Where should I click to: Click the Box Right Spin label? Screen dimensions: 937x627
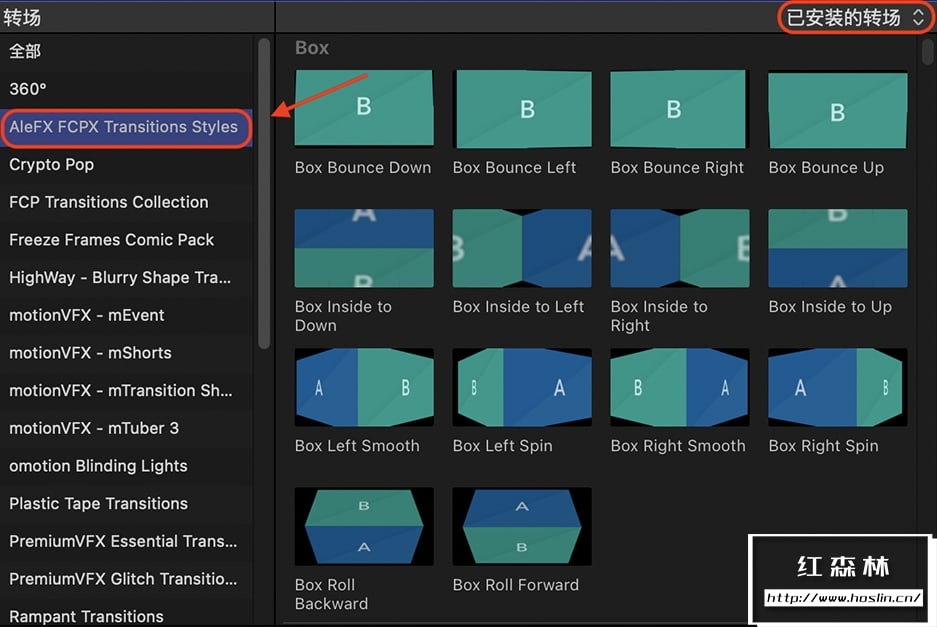(823, 446)
